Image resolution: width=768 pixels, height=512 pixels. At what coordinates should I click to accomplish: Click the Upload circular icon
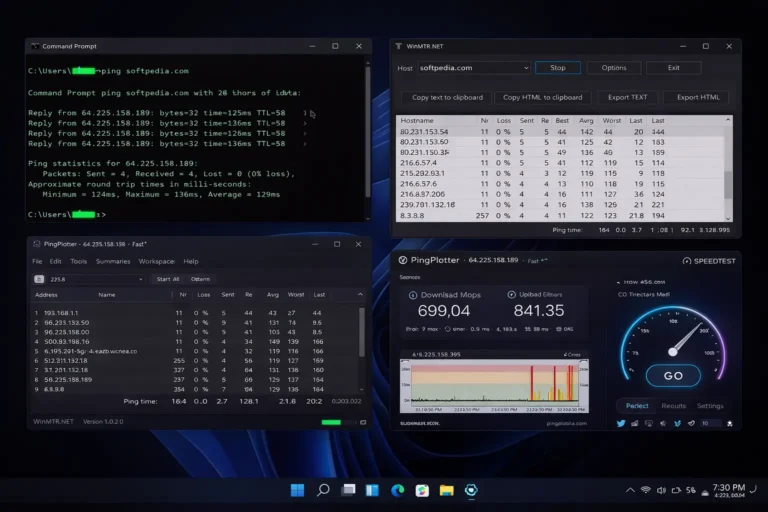tap(511, 294)
